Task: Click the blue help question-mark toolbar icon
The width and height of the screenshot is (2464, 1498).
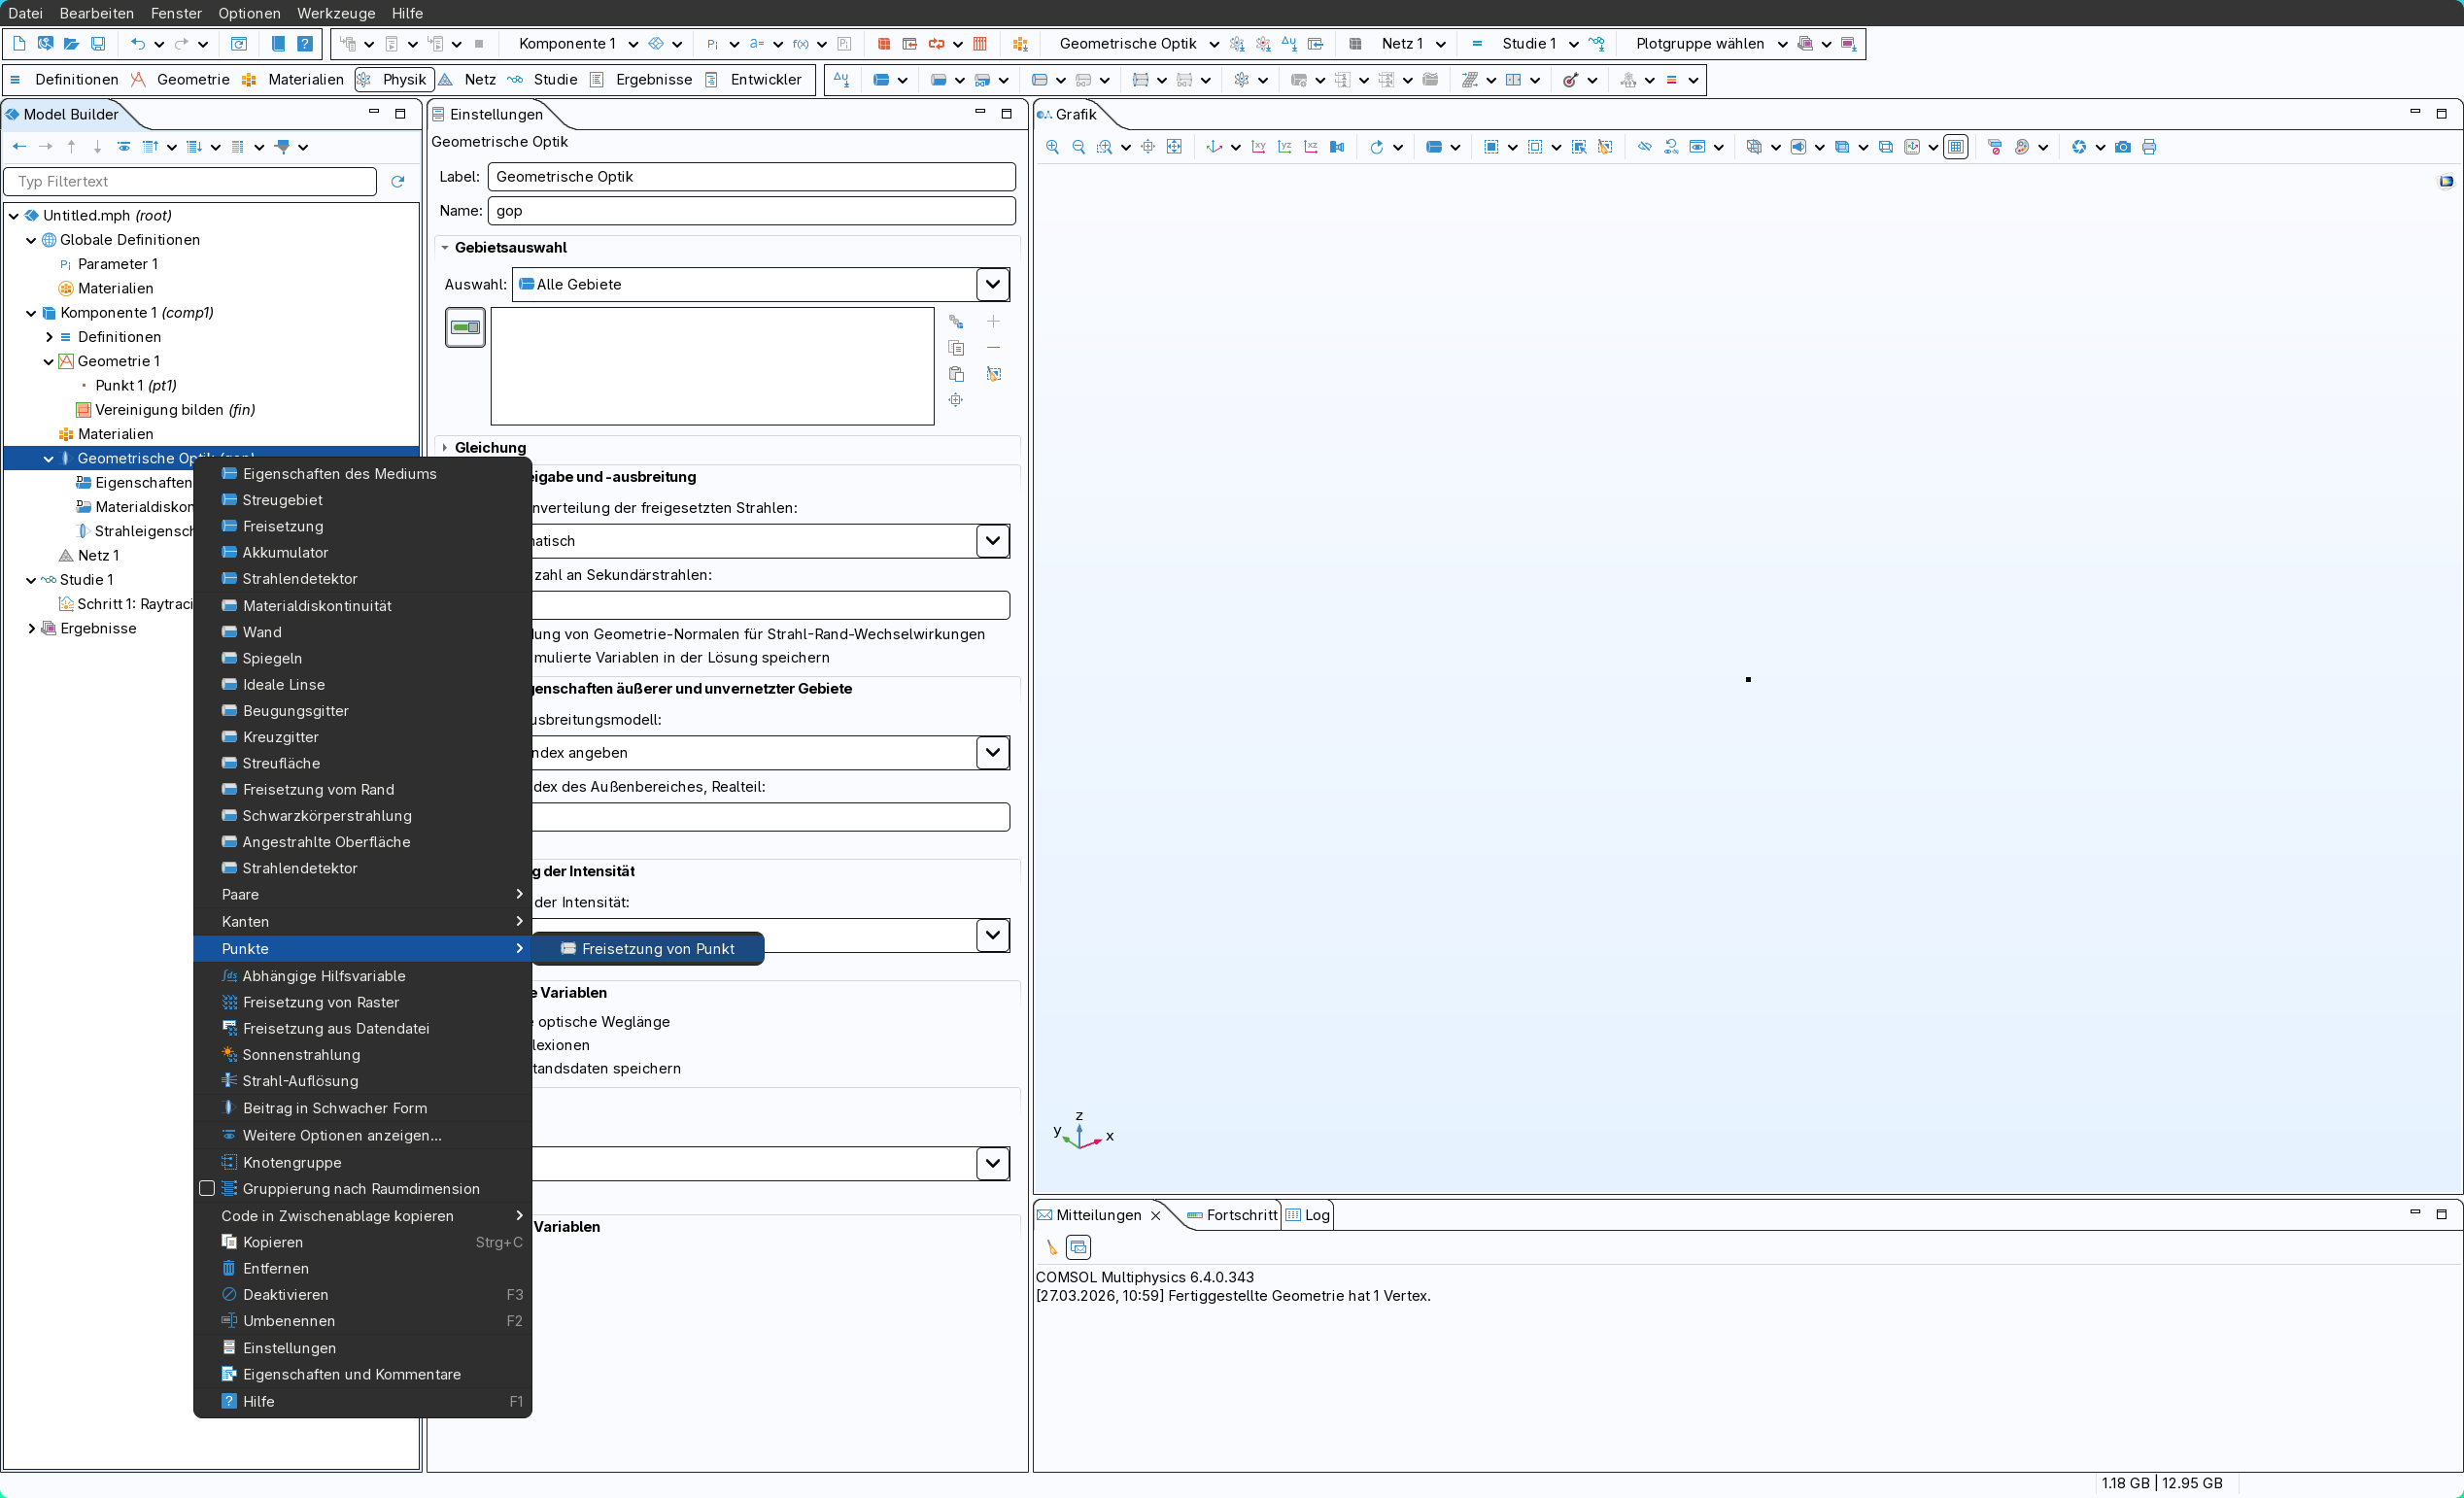Action: pos(305,44)
